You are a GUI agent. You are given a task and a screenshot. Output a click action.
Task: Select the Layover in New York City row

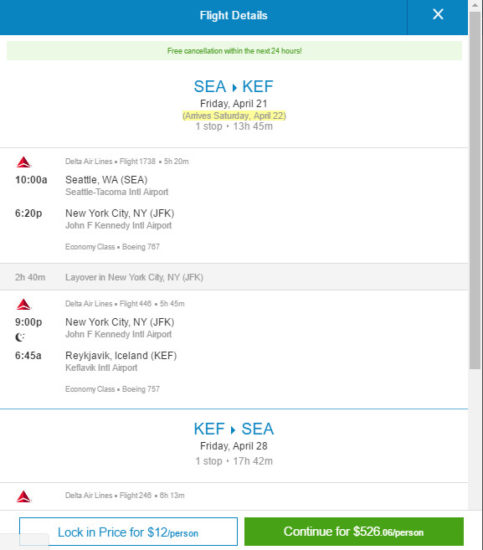click(x=234, y=277)
